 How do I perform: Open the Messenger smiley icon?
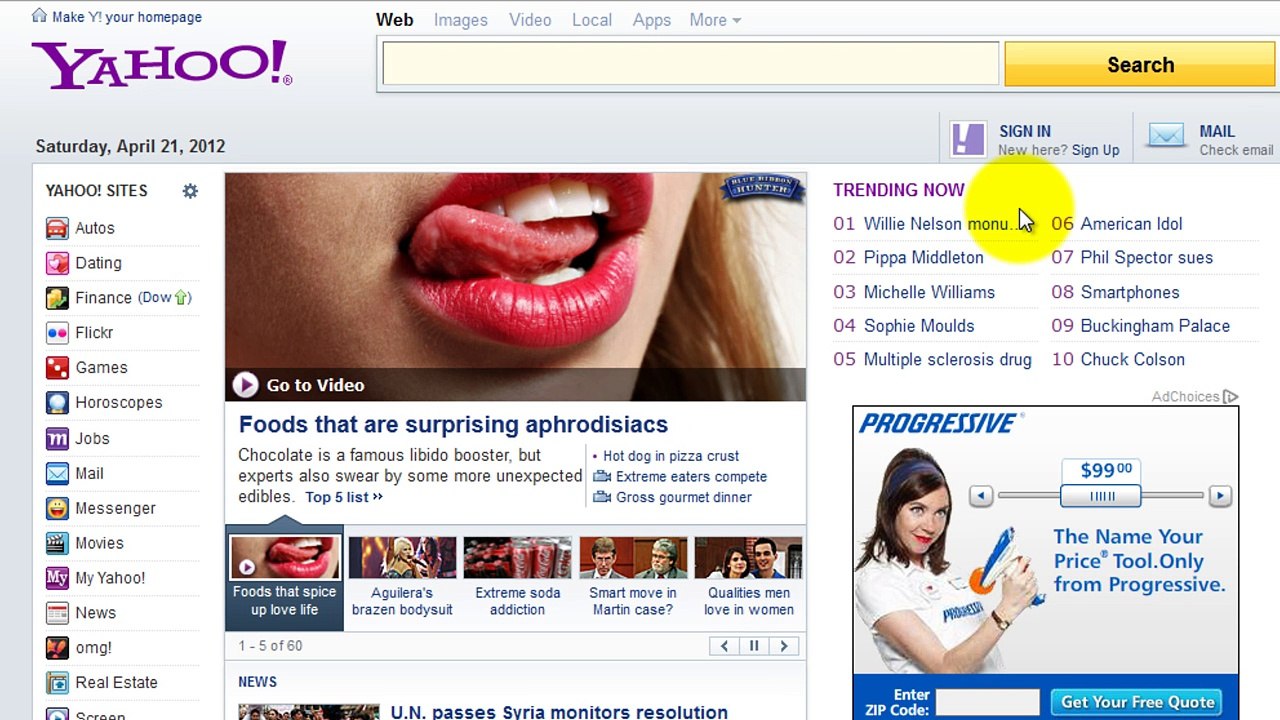tap(57, 508)
